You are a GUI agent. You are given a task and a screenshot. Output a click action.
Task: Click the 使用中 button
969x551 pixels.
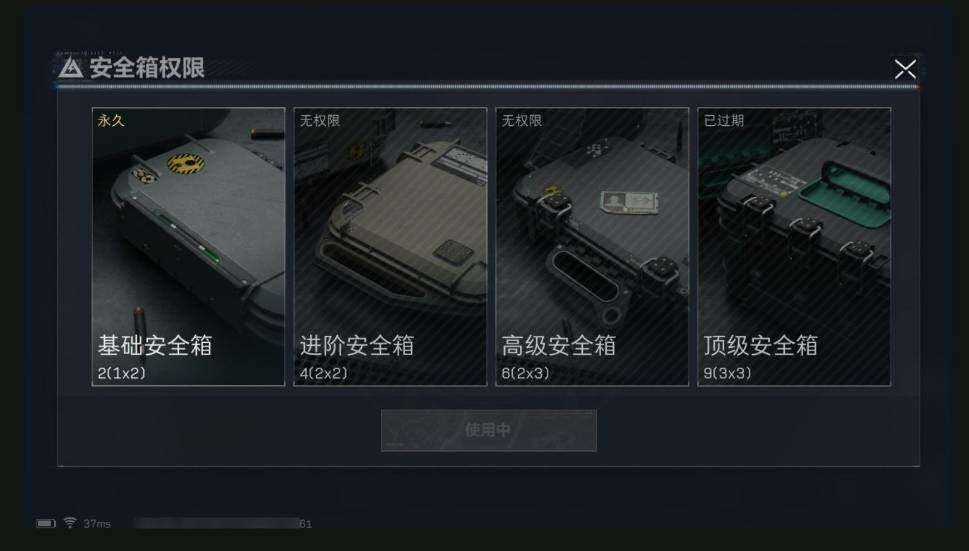(x=488, y=430)
